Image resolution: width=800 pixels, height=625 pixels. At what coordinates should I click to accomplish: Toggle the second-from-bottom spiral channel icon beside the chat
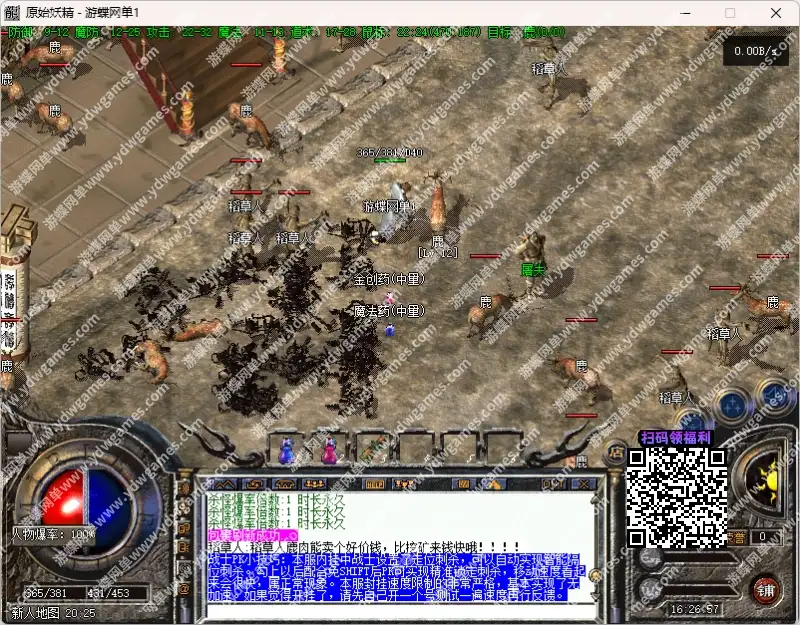(x=184, y=567)
